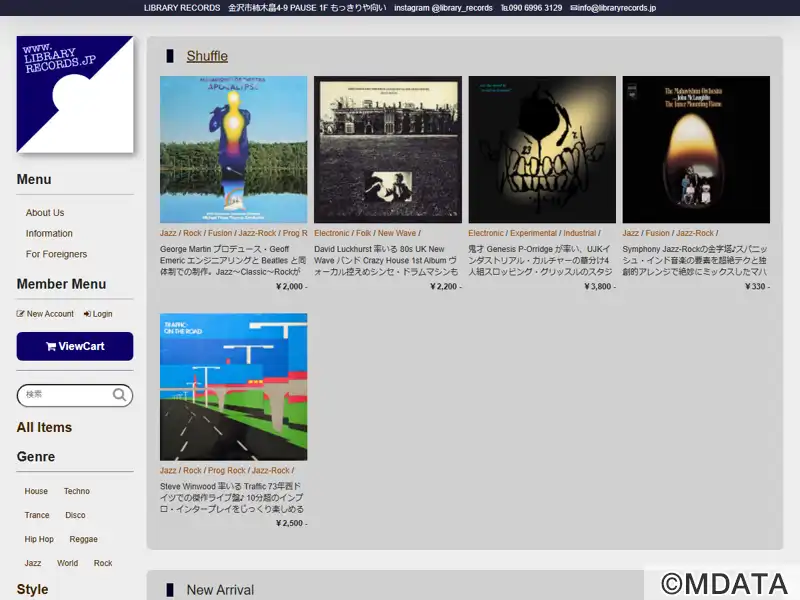The image size is (800, 600).
Task: Open Traffic On The Road album cover
Action: click(234, 387)
